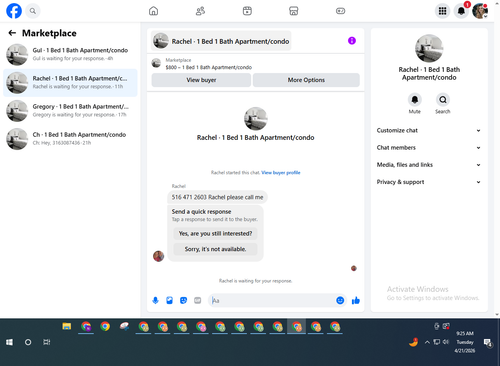500x366 pixels.
Task: Go to the Home tab
Action: [x=153, y=11]
